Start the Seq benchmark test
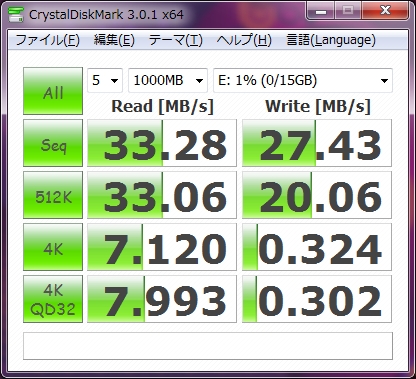The height and width of the screenshot is (379, 416). click(x=53, y=143)
